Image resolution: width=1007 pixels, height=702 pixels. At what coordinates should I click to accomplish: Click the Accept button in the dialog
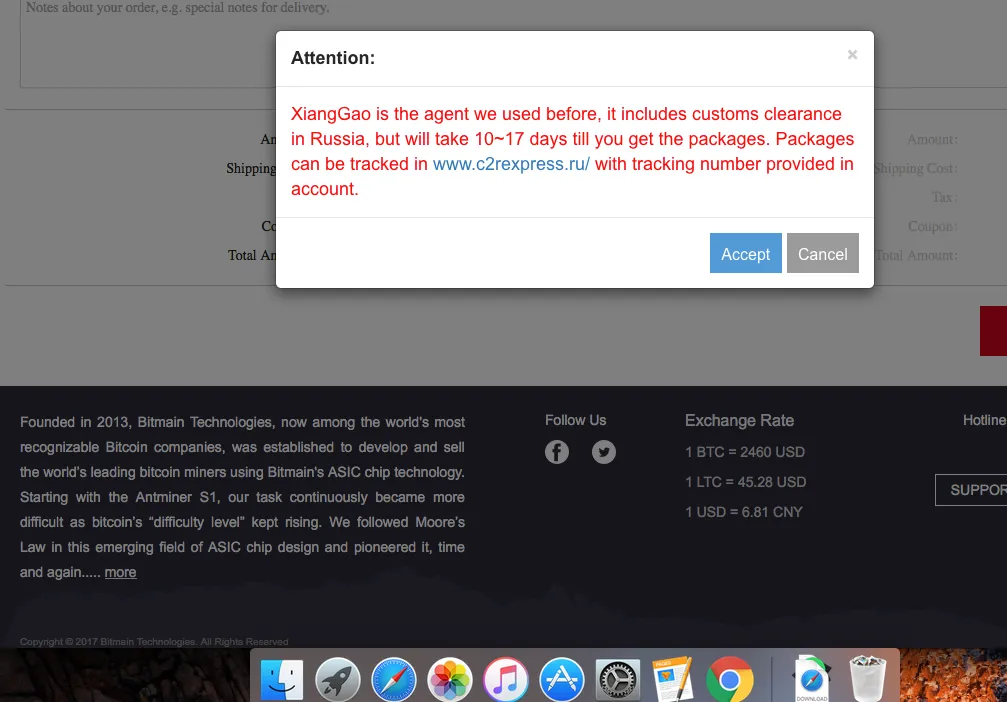(745, 253)
